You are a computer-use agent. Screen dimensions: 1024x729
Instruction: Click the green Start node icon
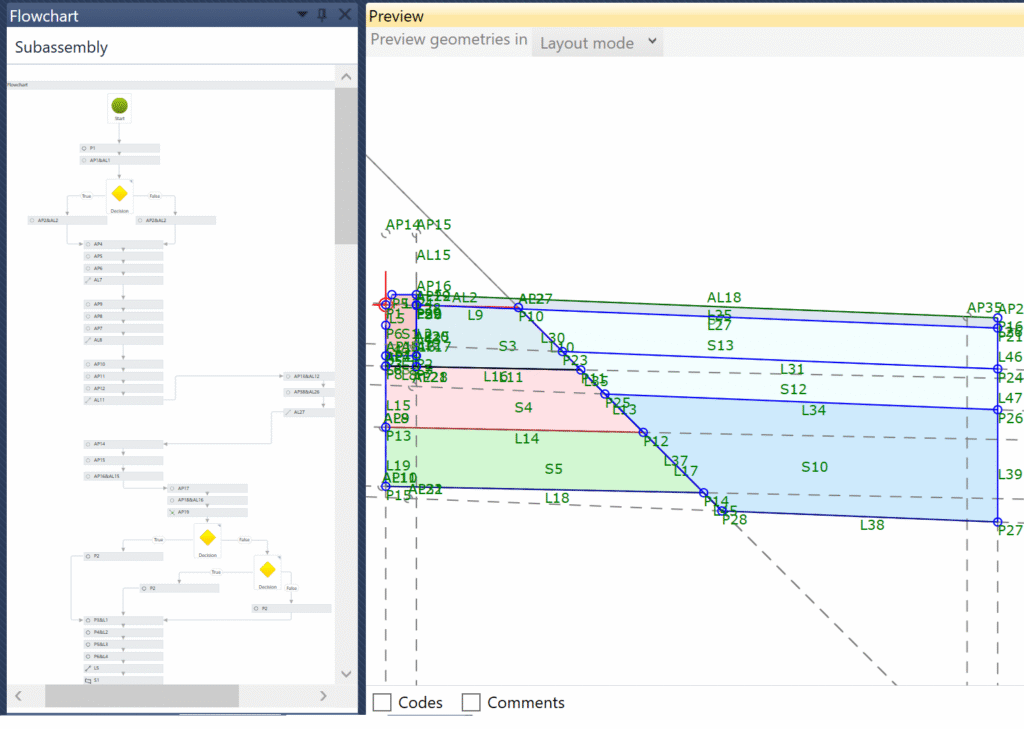click(x=120, y=106)
